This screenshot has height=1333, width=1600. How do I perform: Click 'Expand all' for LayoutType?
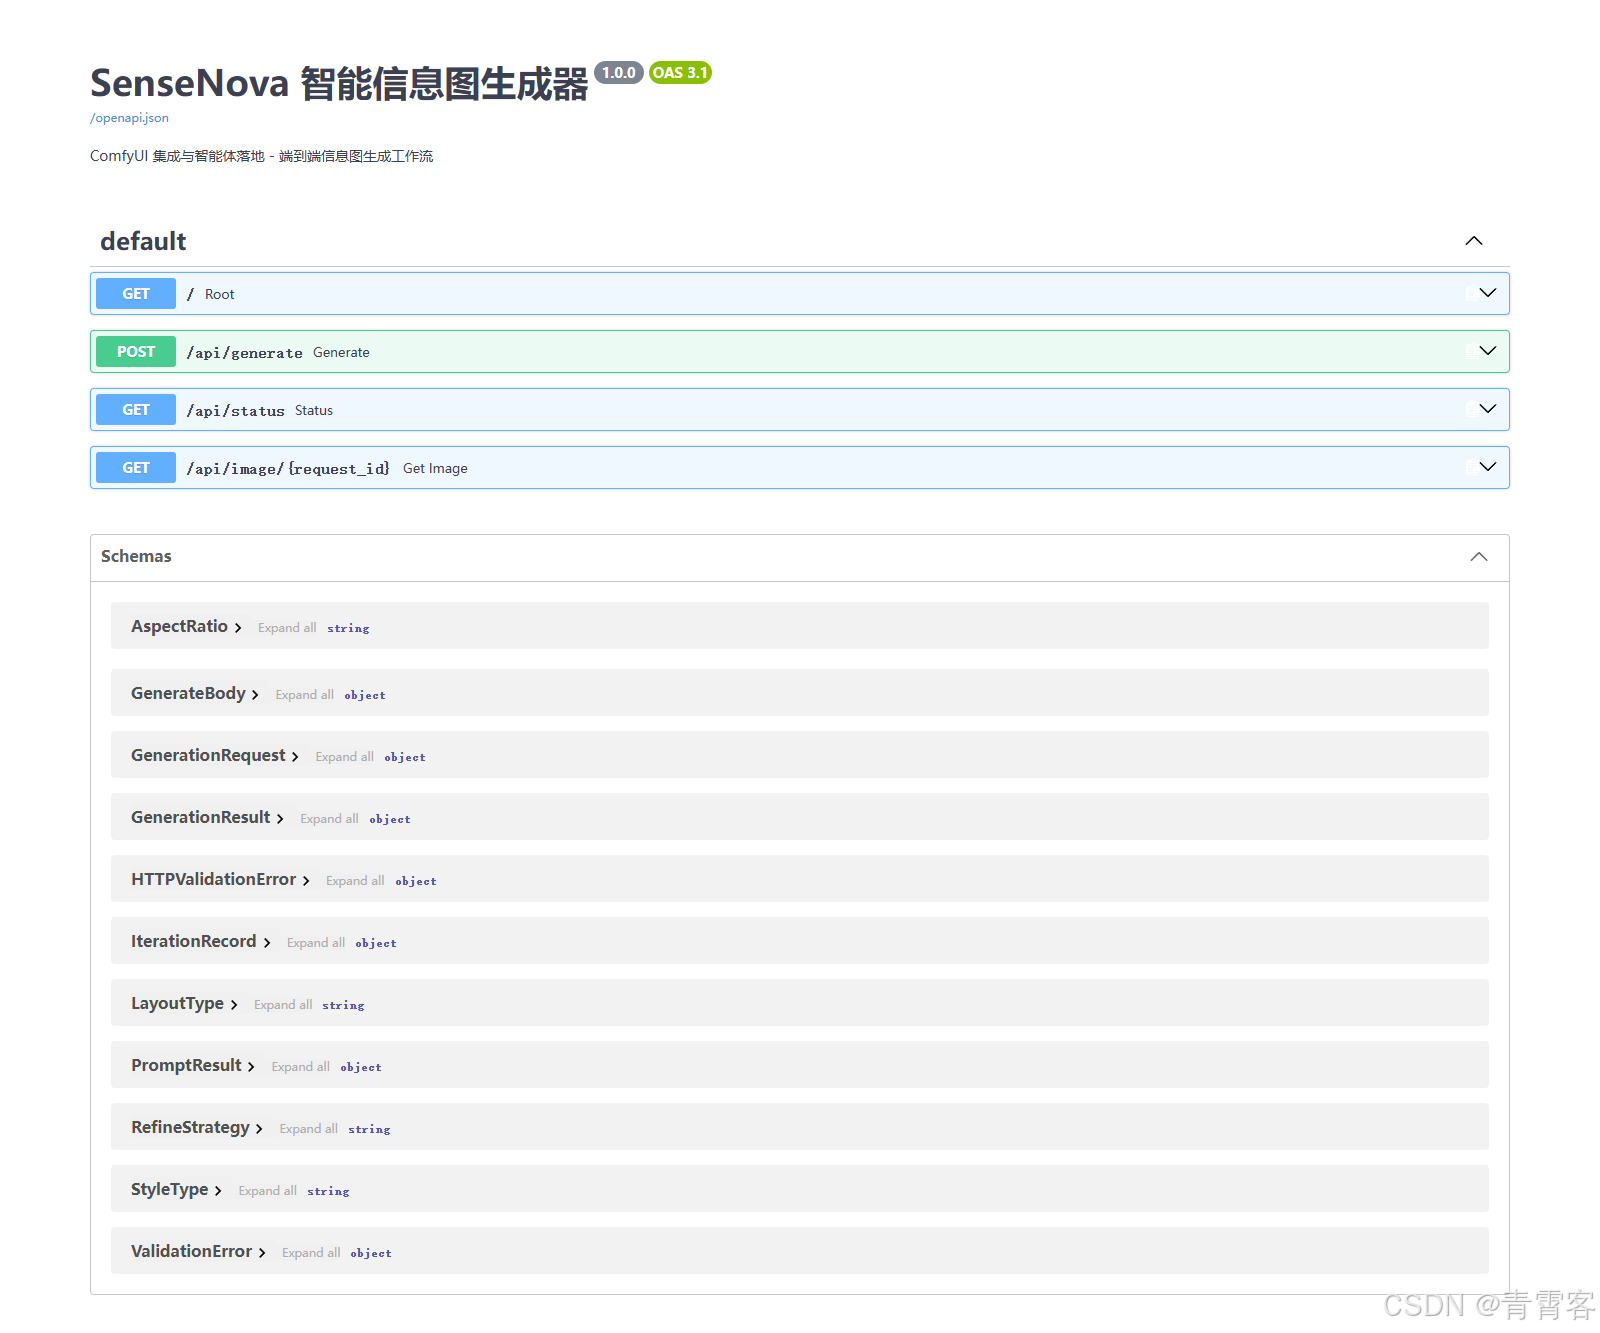tap(283, 1005)
